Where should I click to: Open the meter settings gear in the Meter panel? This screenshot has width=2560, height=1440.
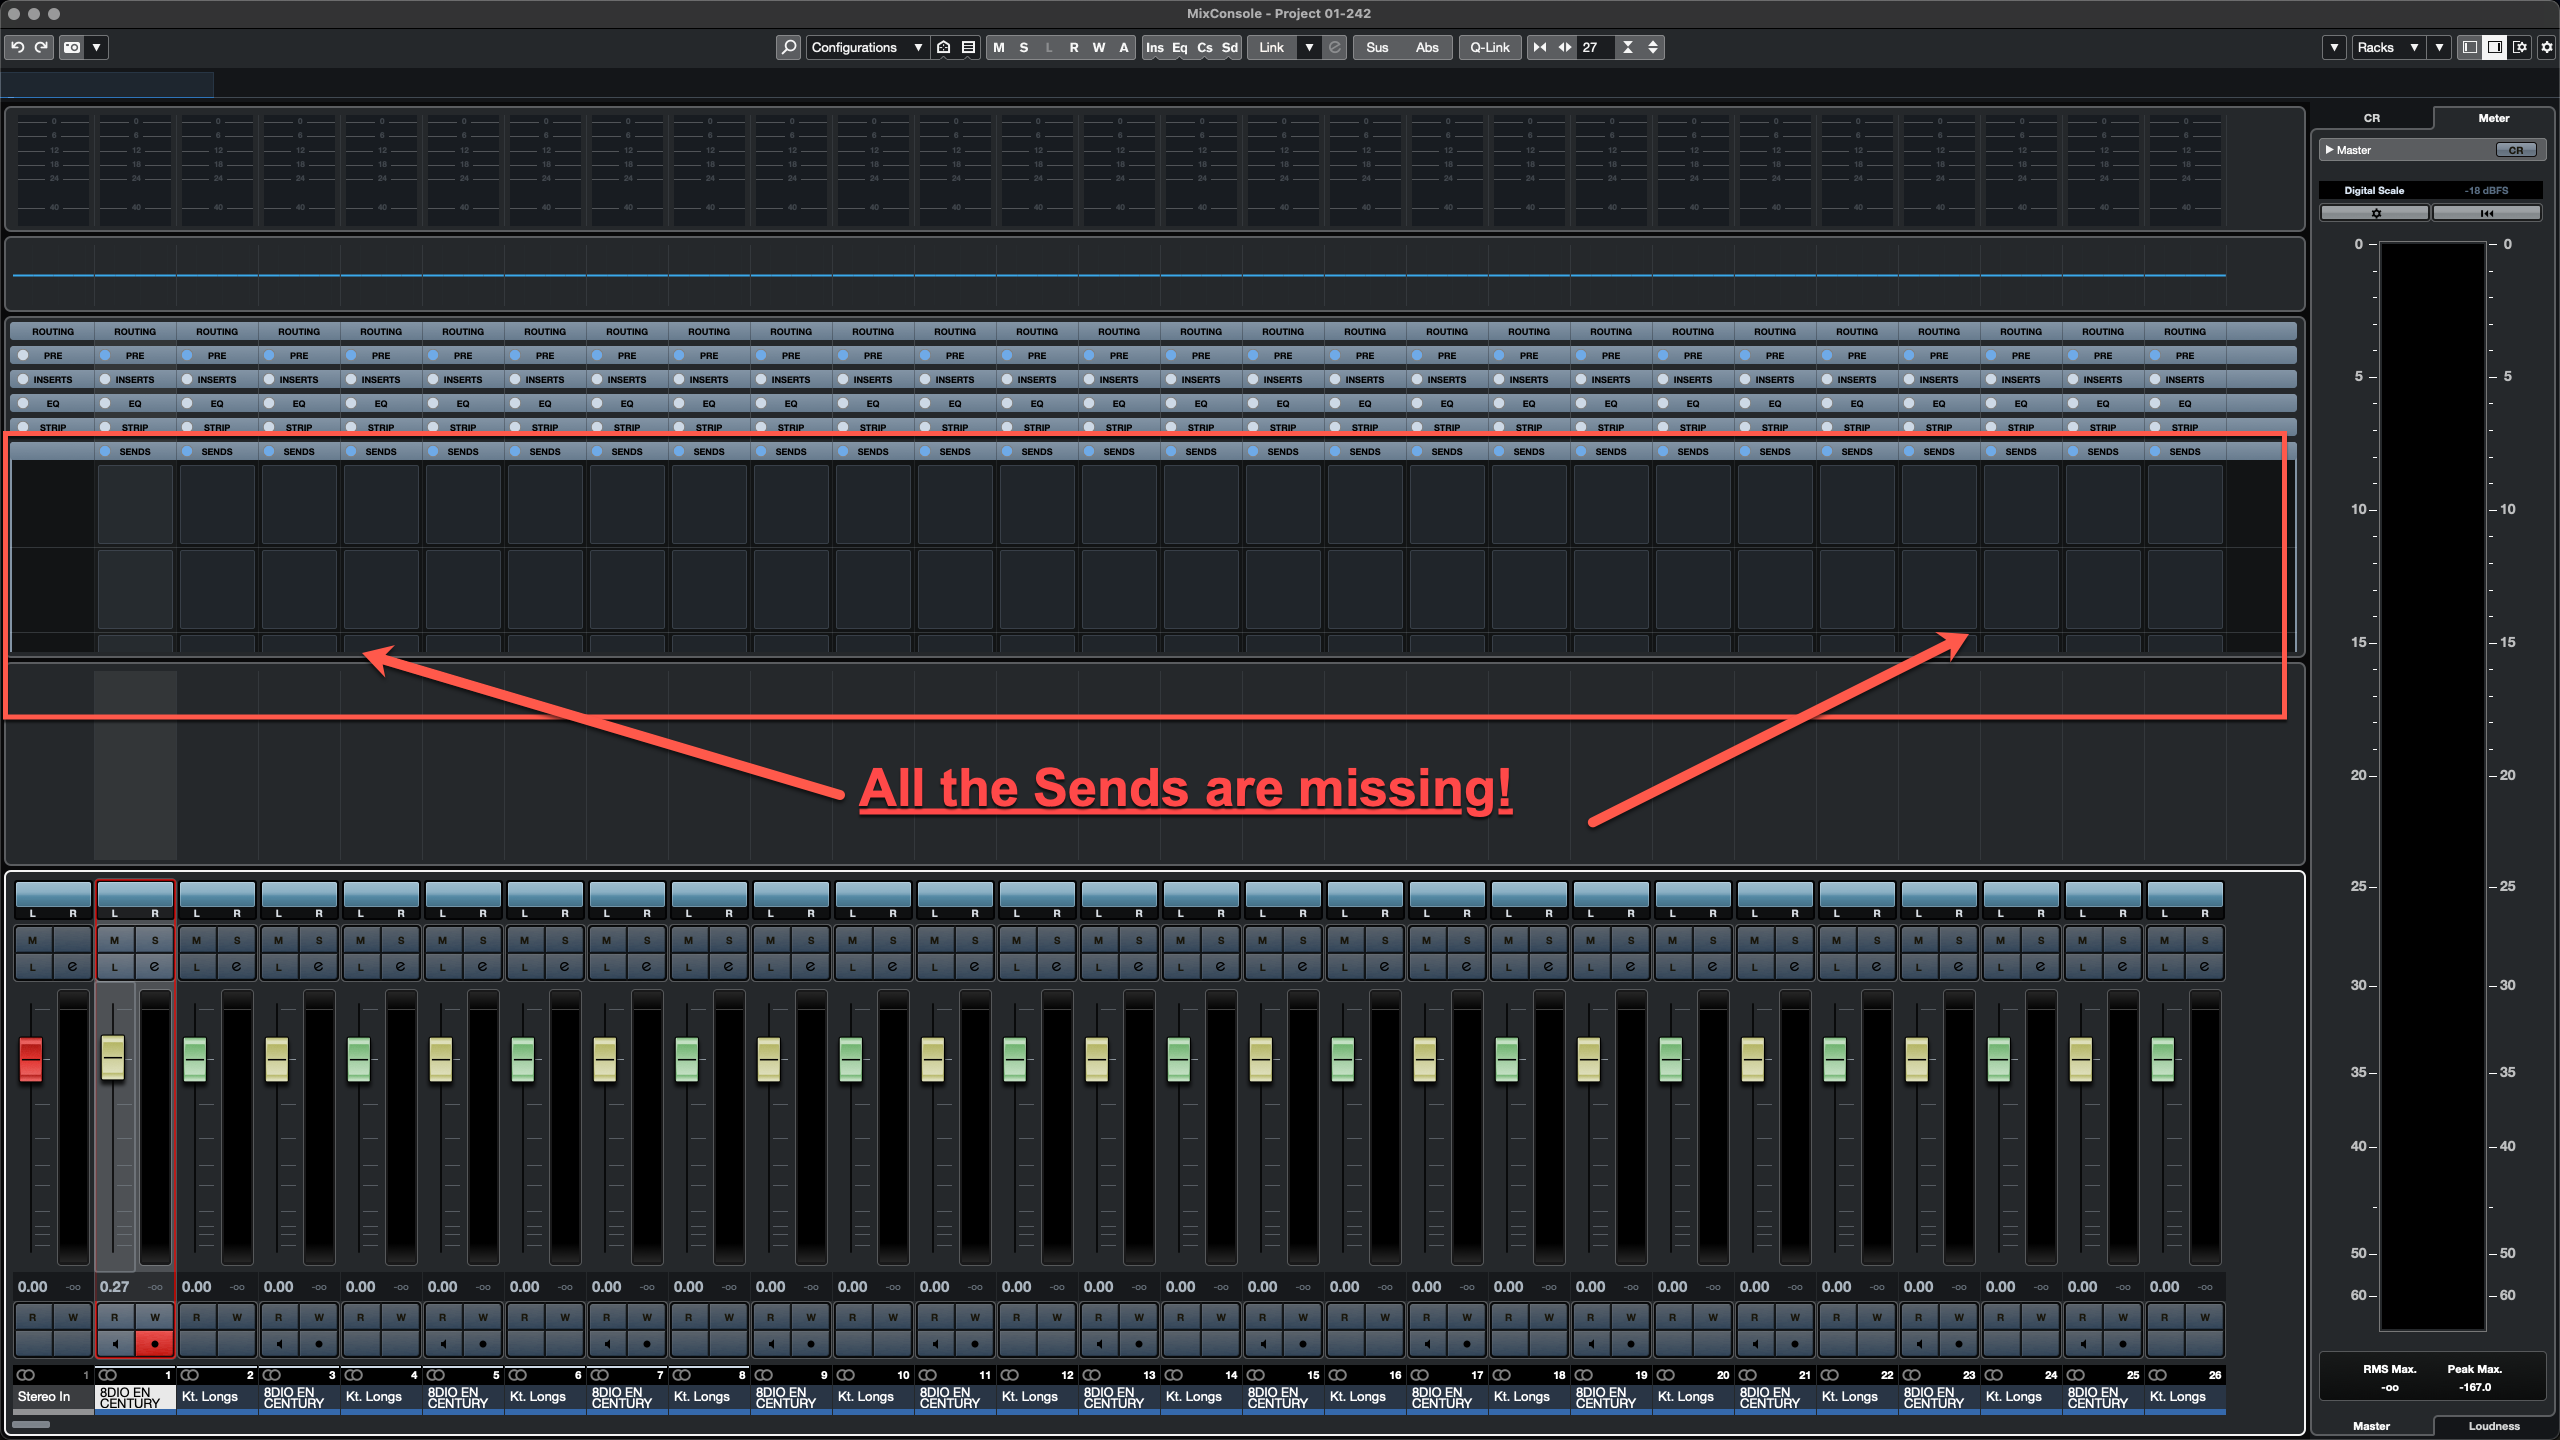(2374, 212)
